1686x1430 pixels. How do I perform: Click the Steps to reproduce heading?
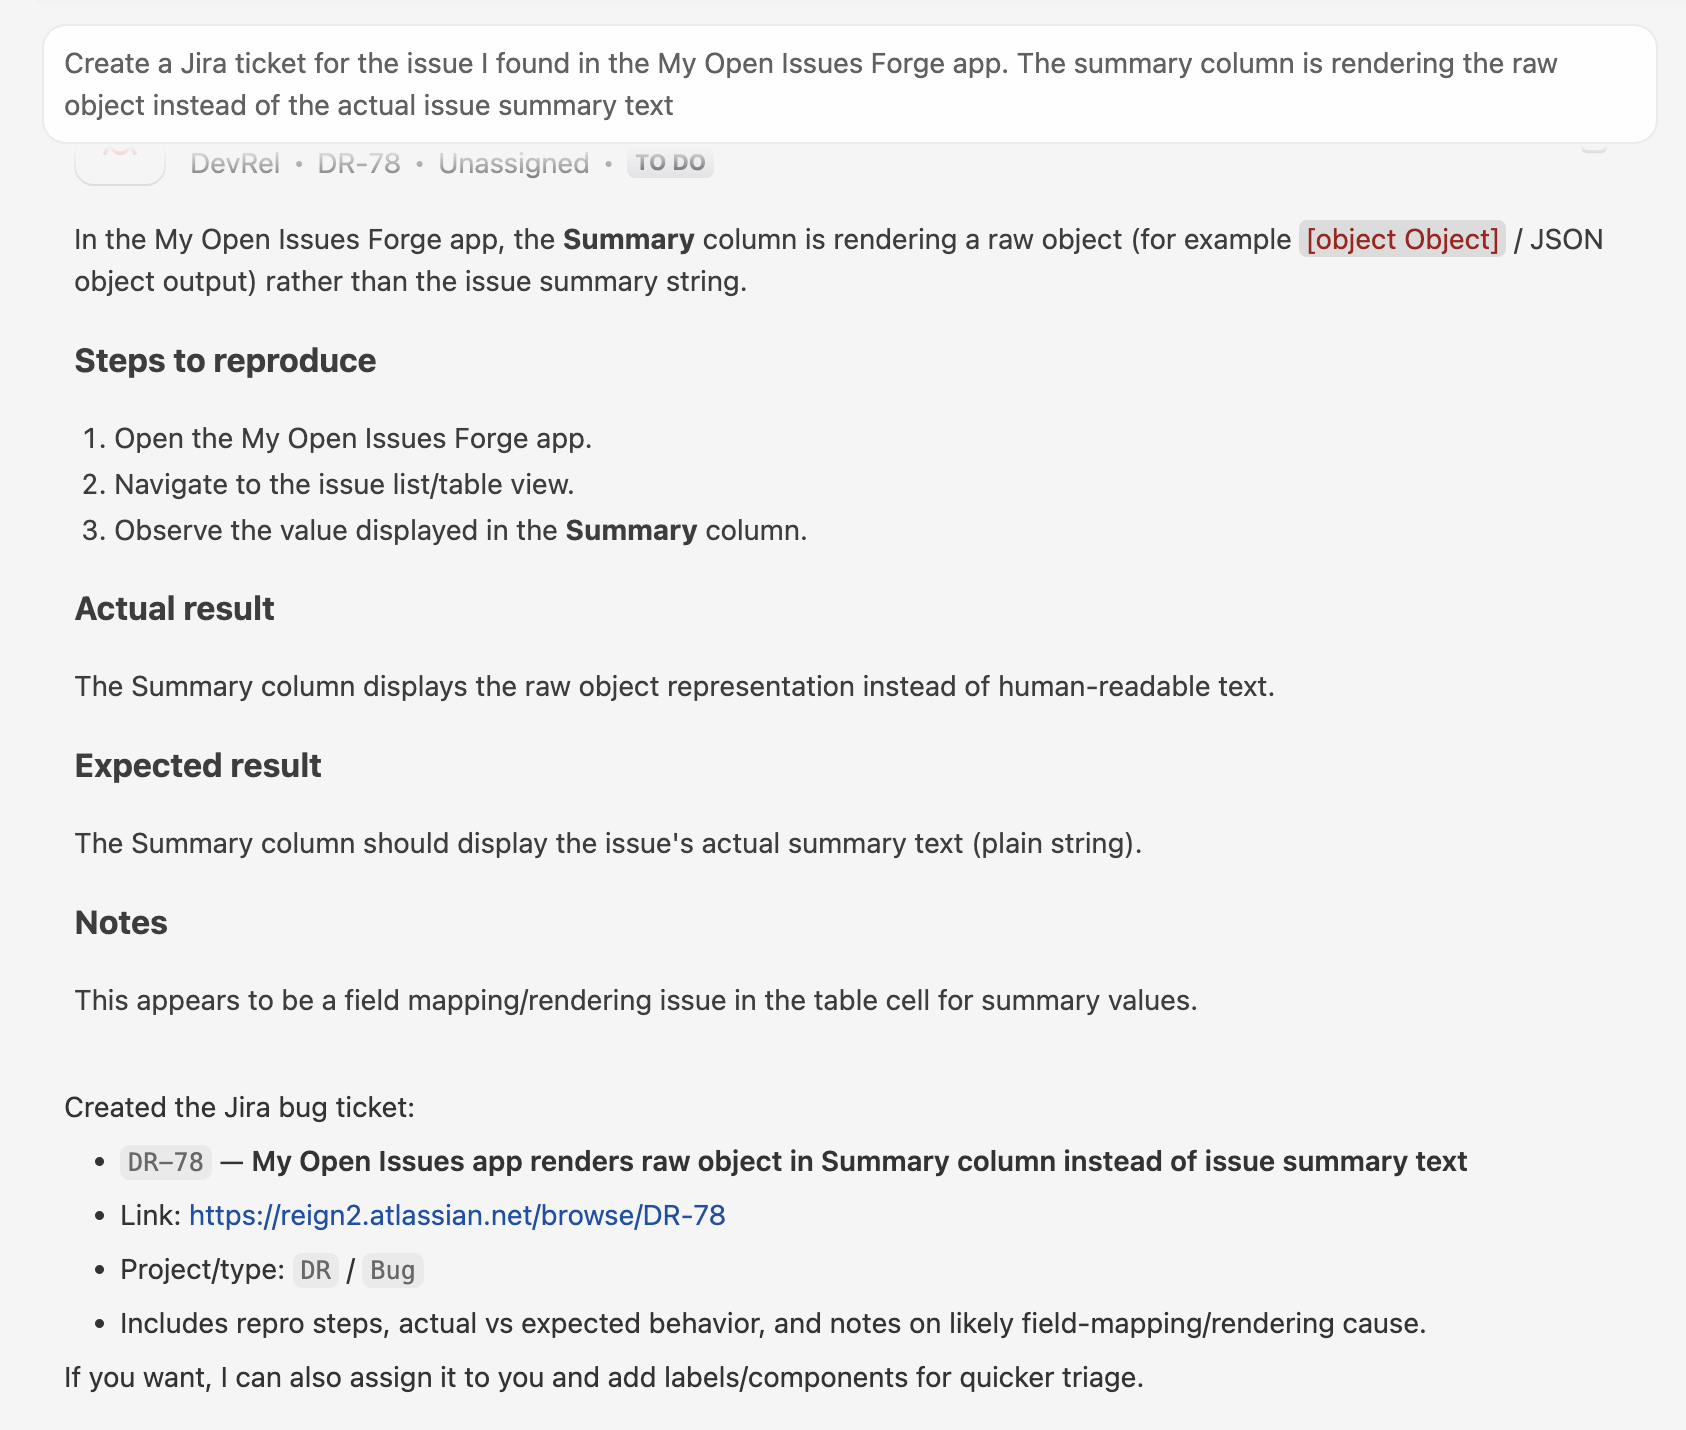click(225, 361)
